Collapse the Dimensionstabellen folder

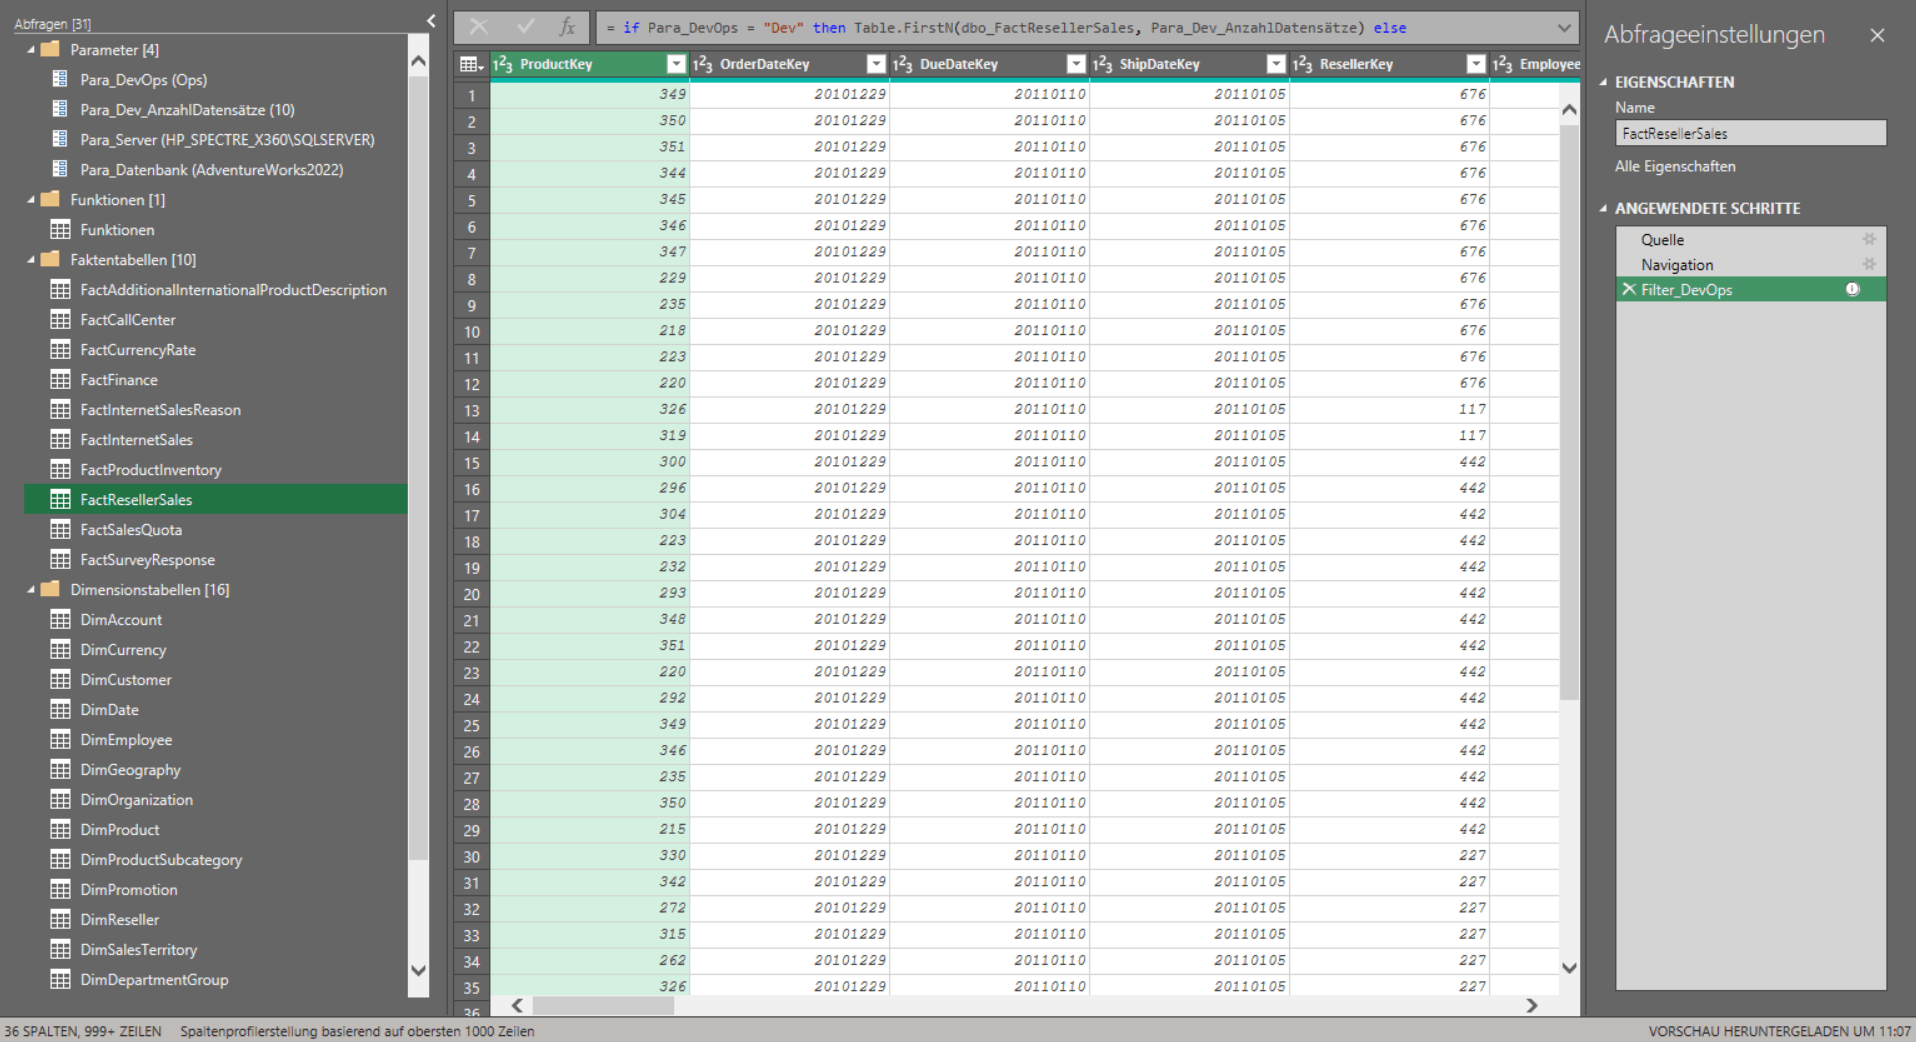31,589
